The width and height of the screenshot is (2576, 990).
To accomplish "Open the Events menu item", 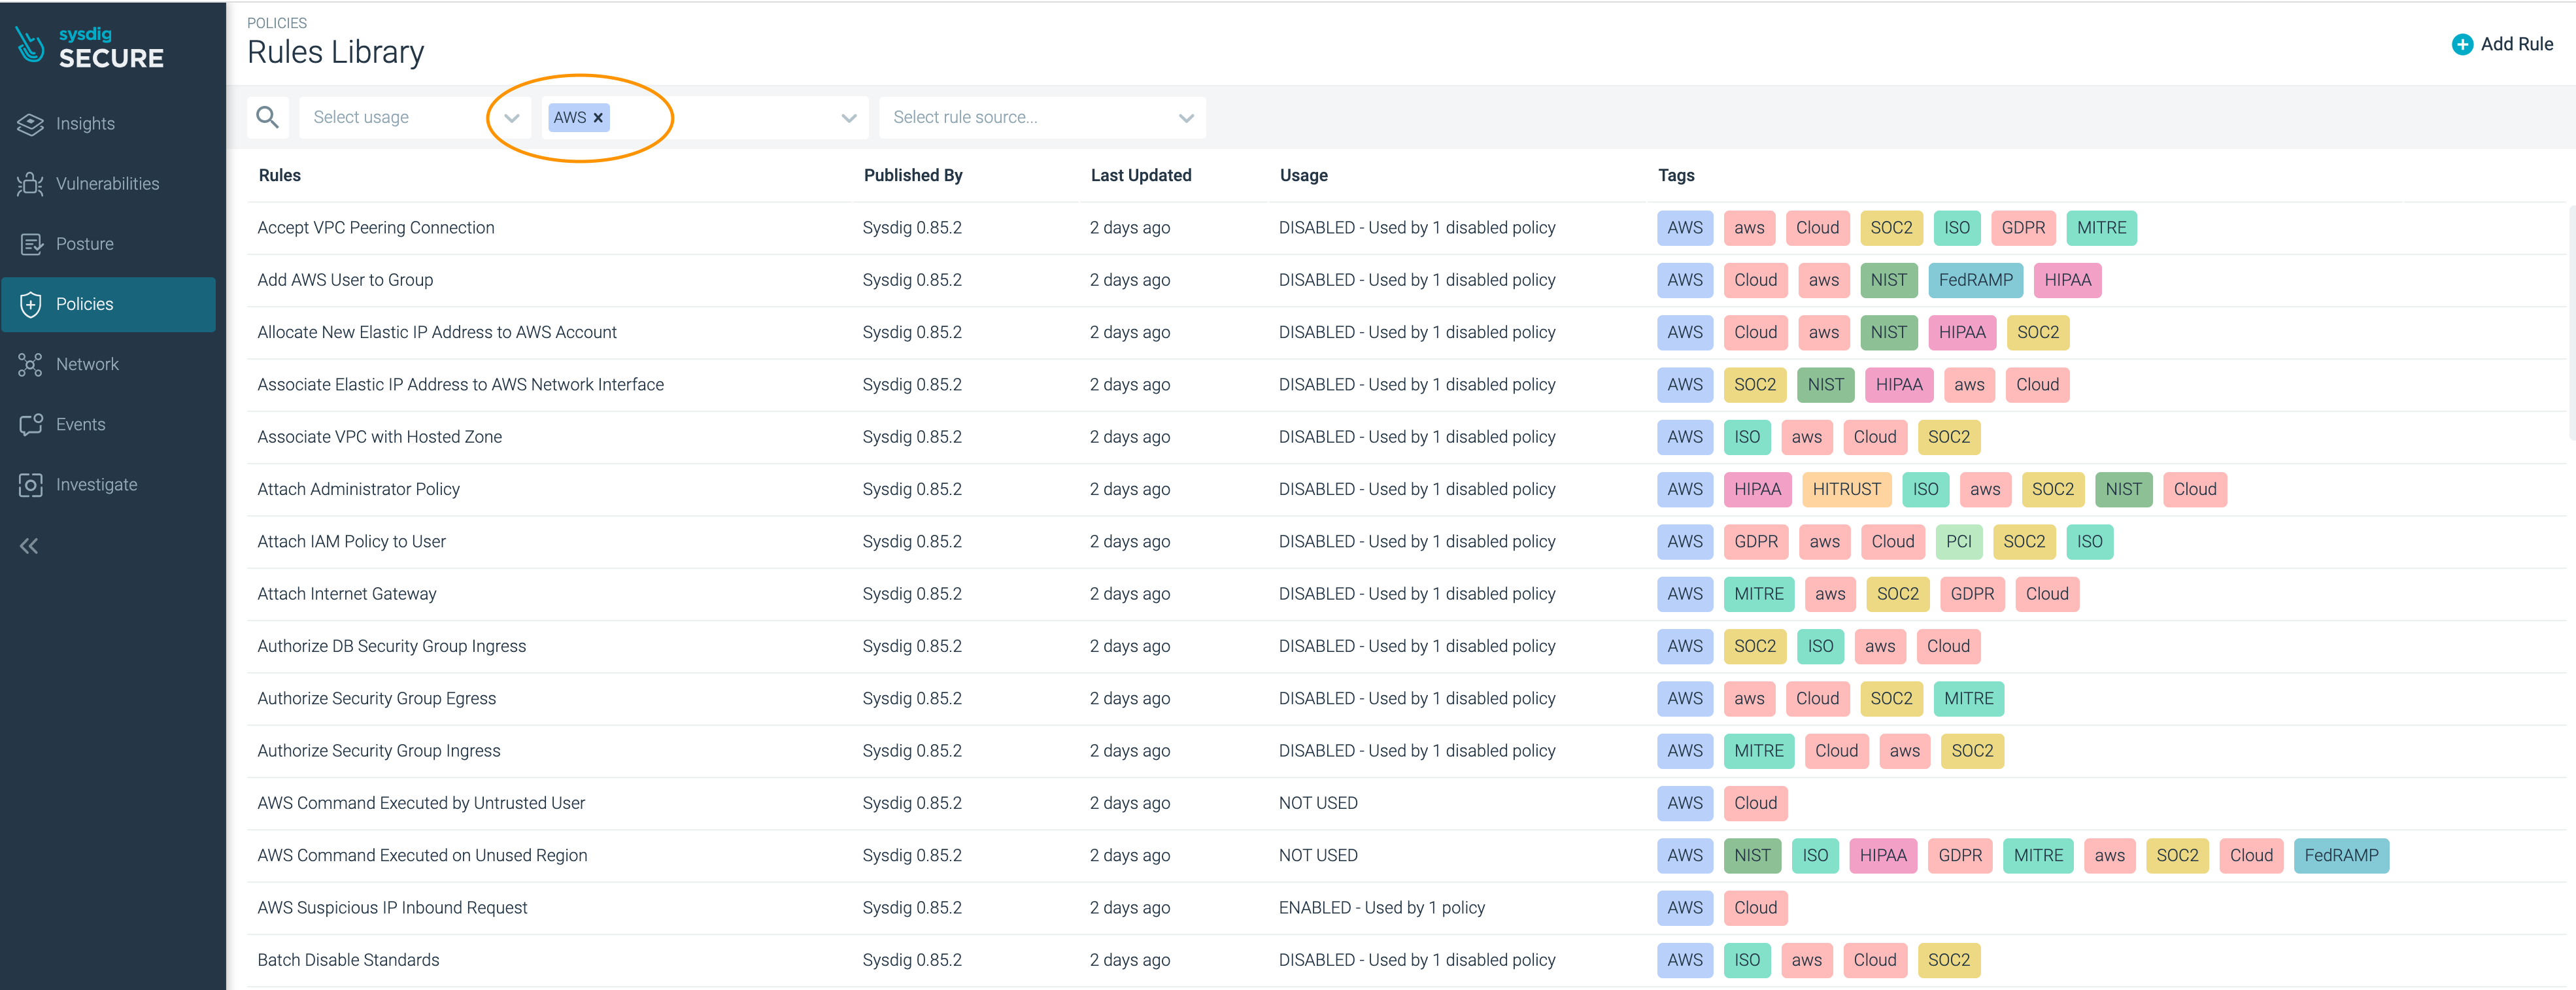I will coord(81,424).
